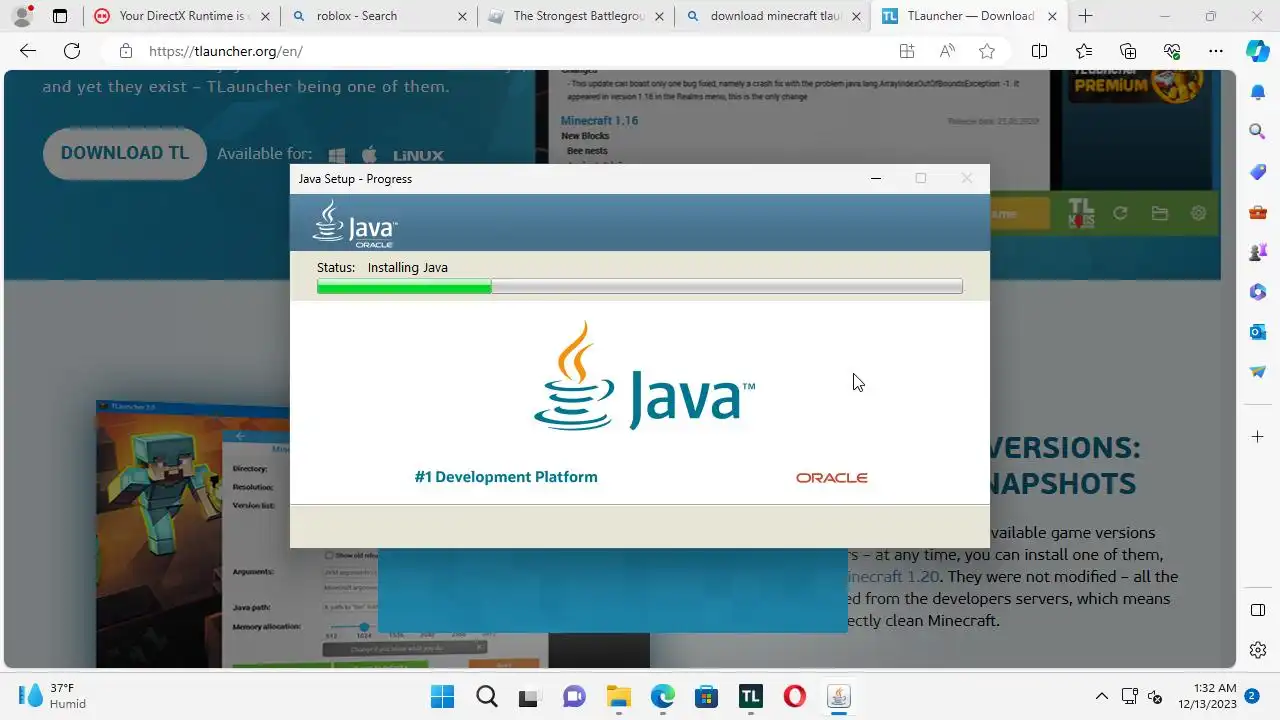The height and width of the screenshot is (720, 1280).
Task: View site information lock icon
Action: (125, 51)
